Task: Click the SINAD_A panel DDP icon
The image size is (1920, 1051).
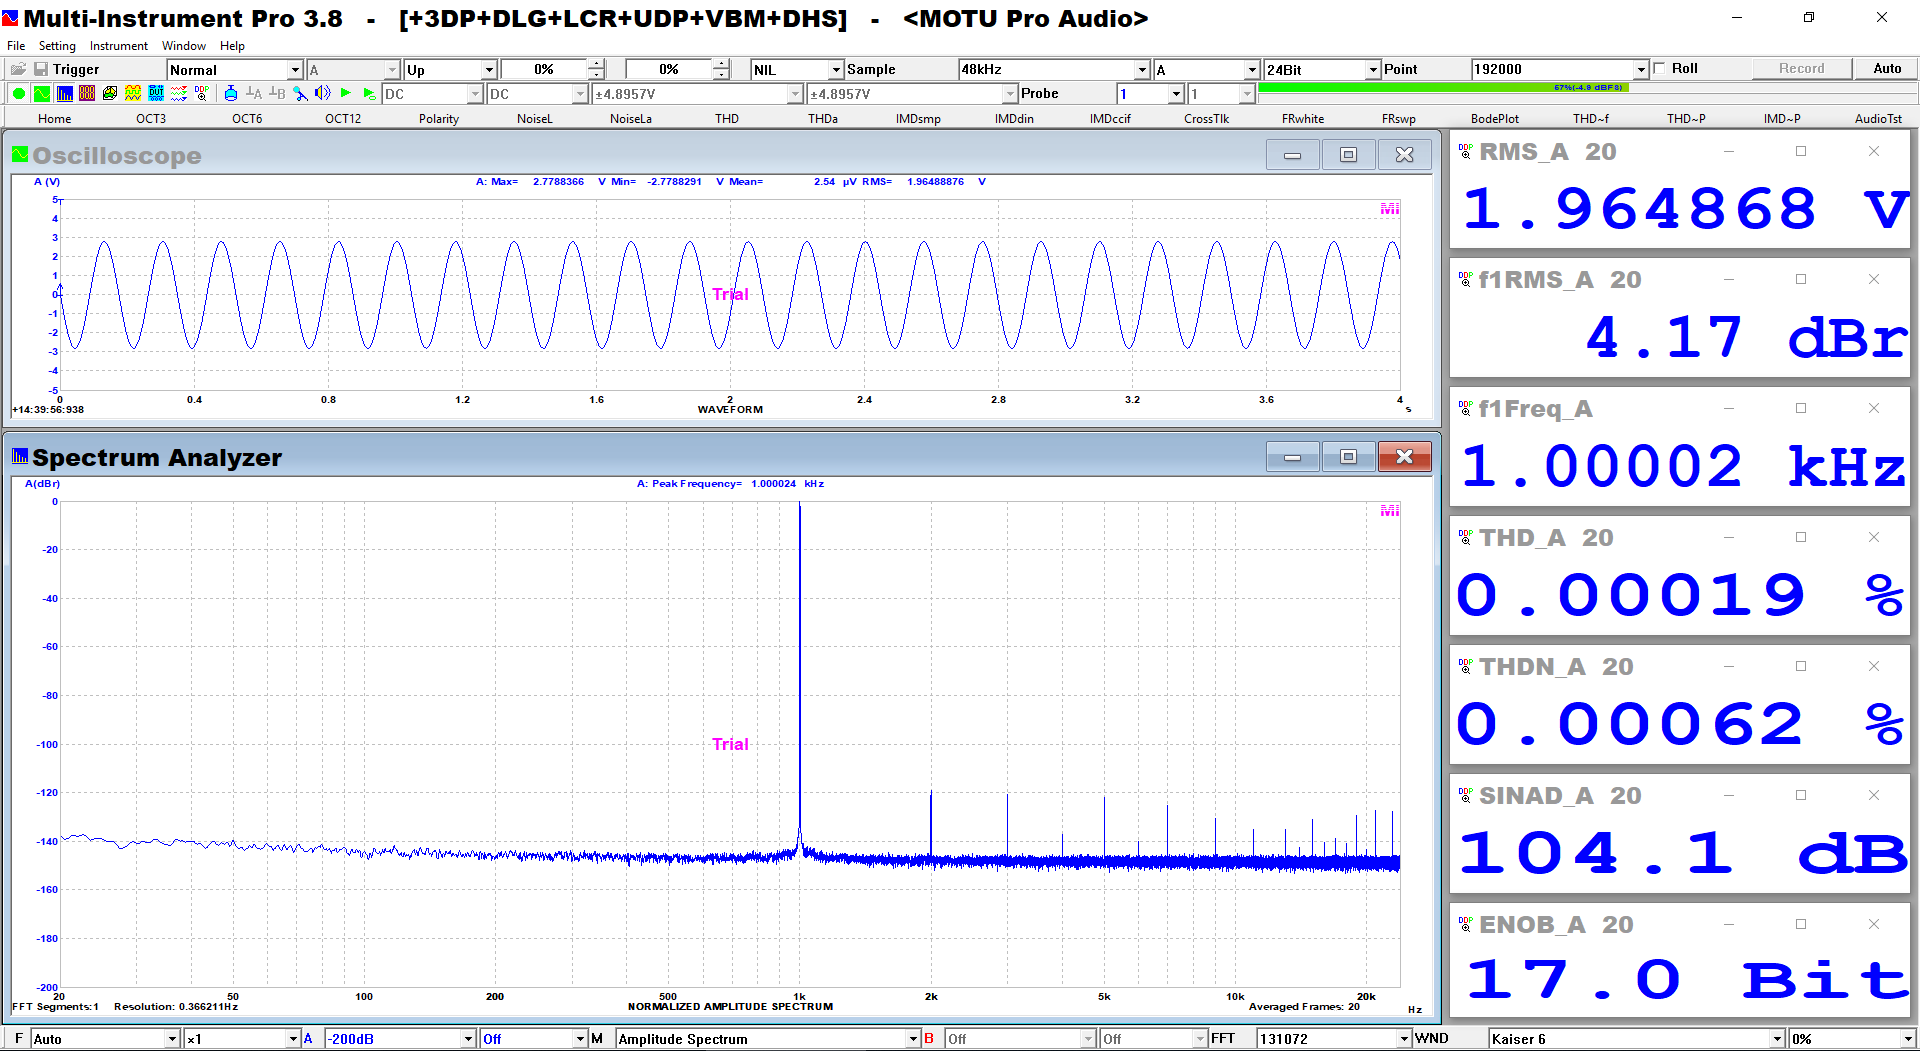Action: click(x=1465, y=795)
